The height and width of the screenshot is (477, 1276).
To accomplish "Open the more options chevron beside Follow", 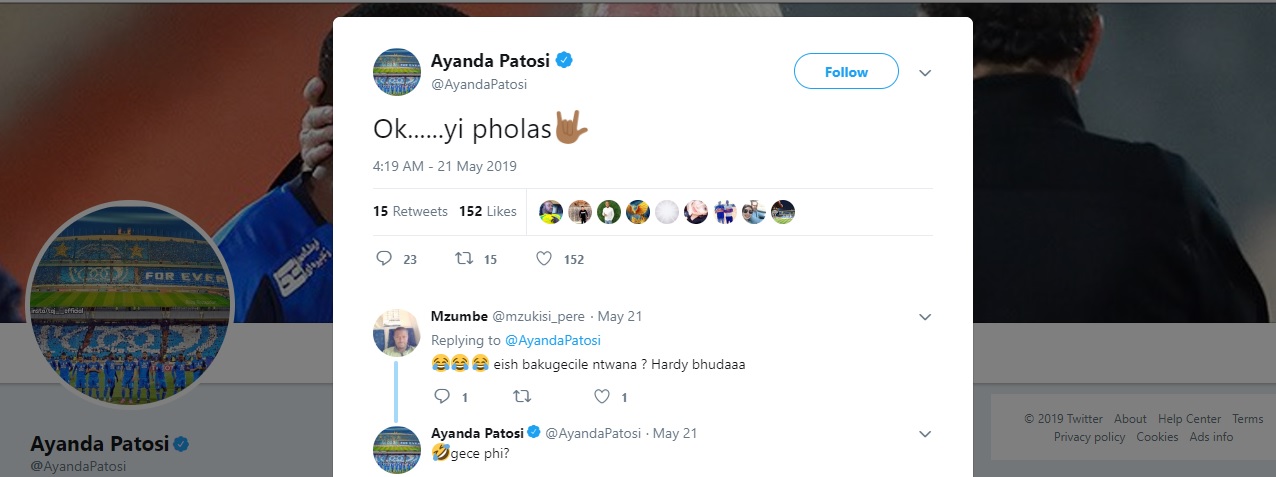I will [925, 73].
